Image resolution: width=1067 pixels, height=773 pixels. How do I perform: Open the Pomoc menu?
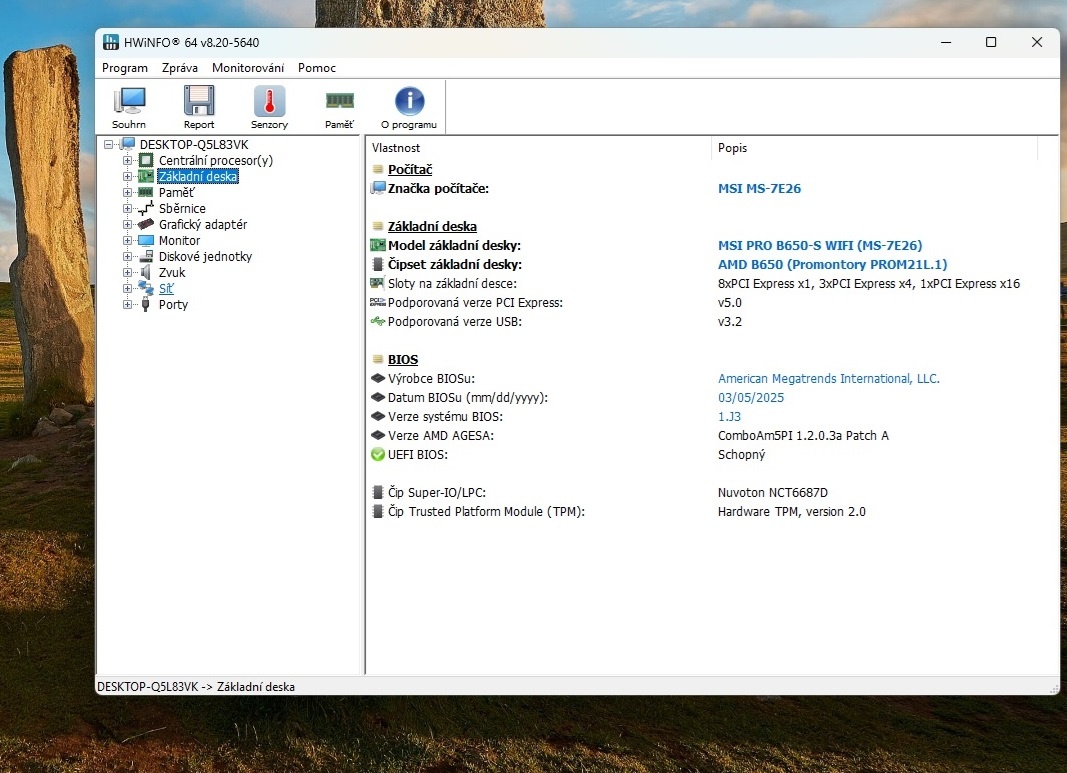click(316, 68)
